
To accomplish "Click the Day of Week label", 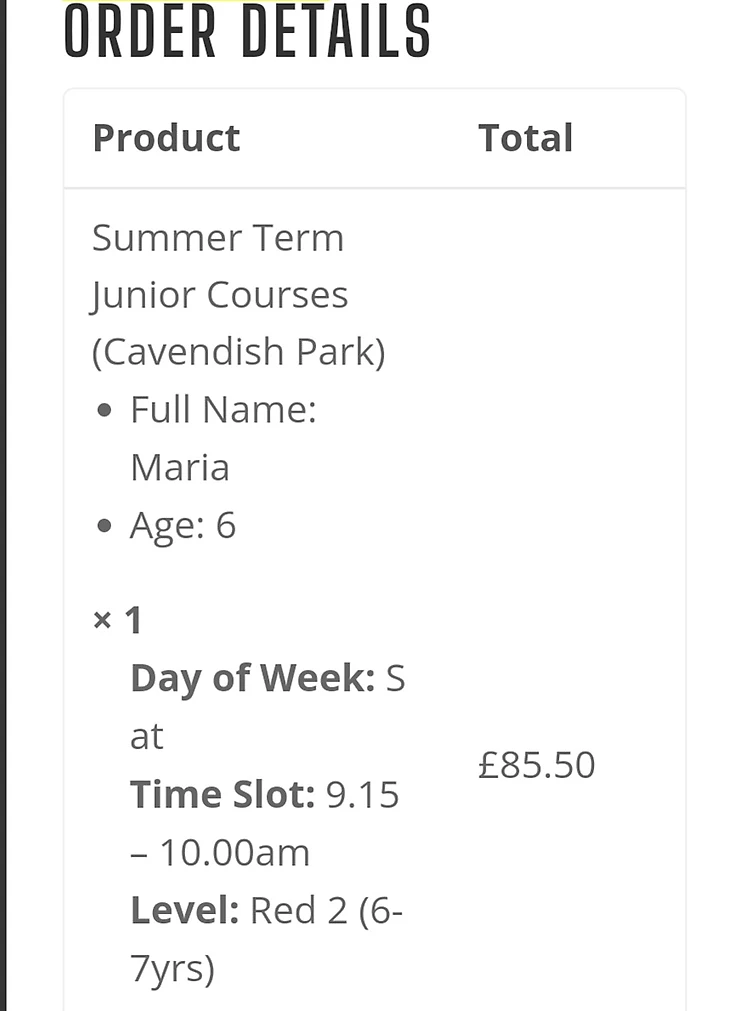I will 252,679.
